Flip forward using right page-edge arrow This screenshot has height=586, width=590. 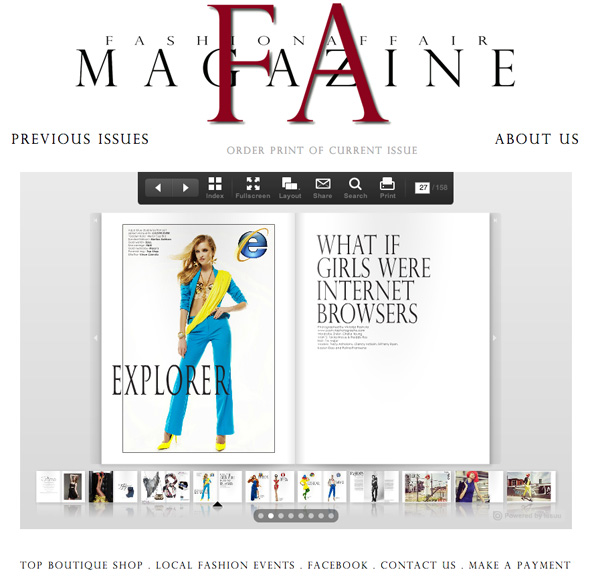(495, 338)
